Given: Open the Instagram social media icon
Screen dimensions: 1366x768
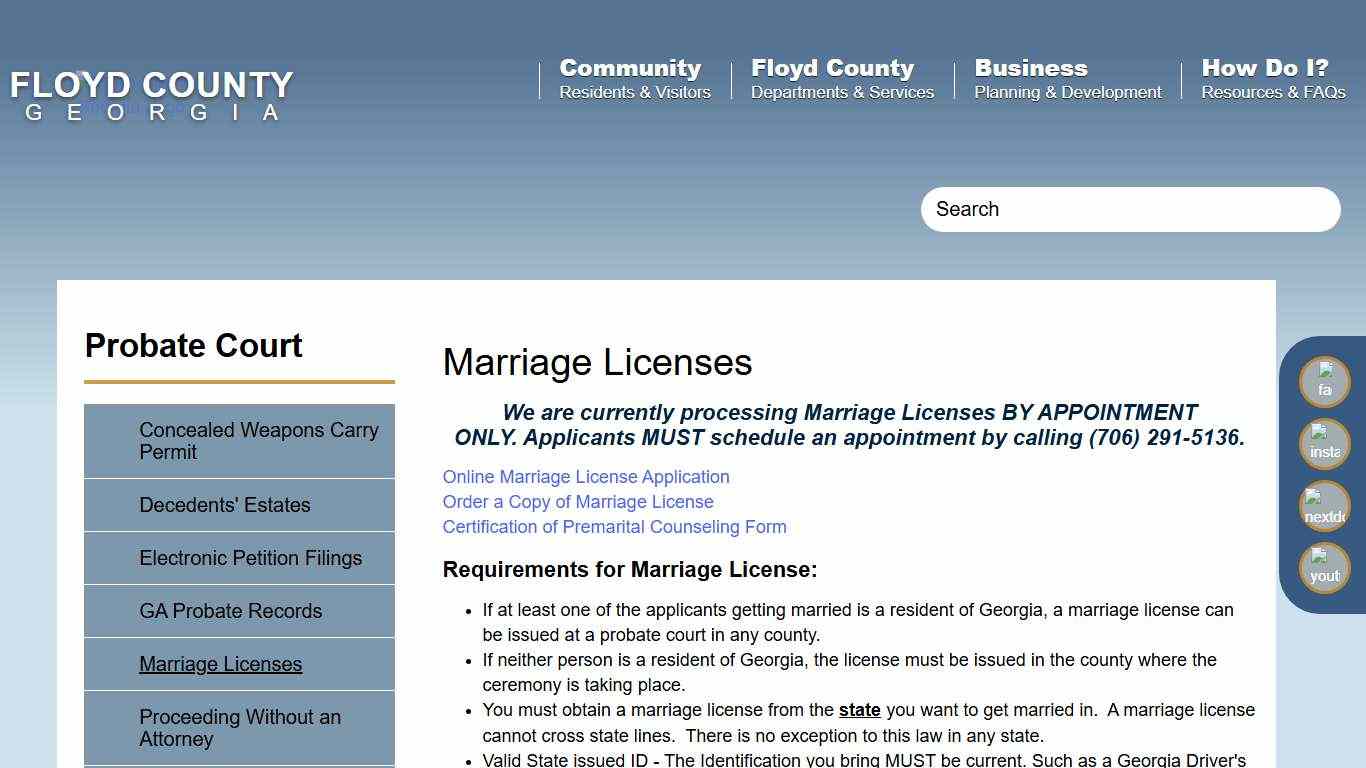Looking at the screenshot, I should 1324,444.
